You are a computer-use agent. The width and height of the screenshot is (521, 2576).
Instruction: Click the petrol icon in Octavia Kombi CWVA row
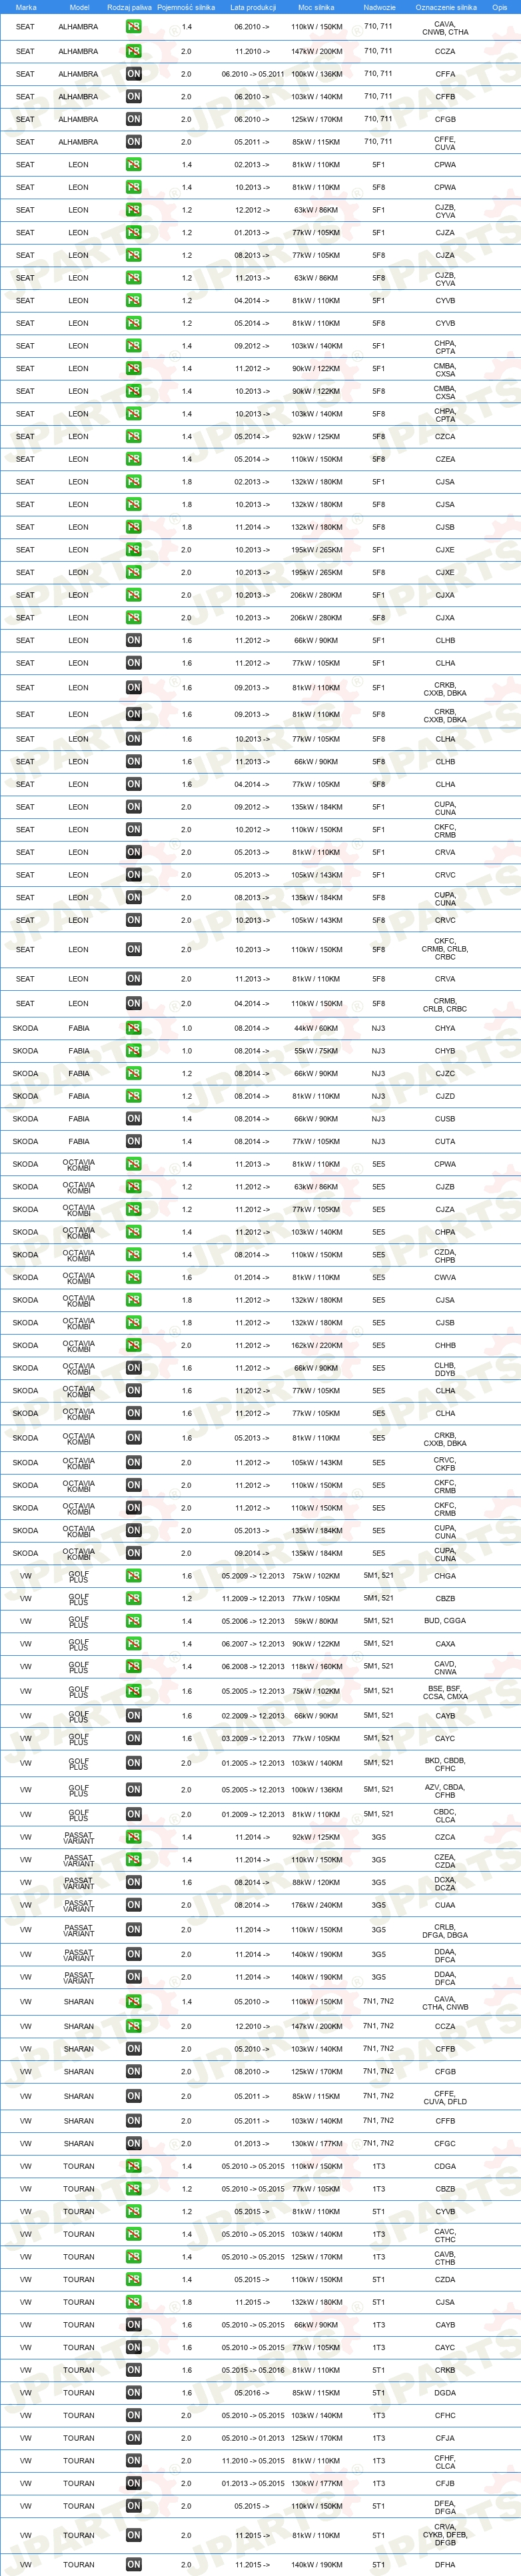pyautogui.click(x=133, y=1277)
